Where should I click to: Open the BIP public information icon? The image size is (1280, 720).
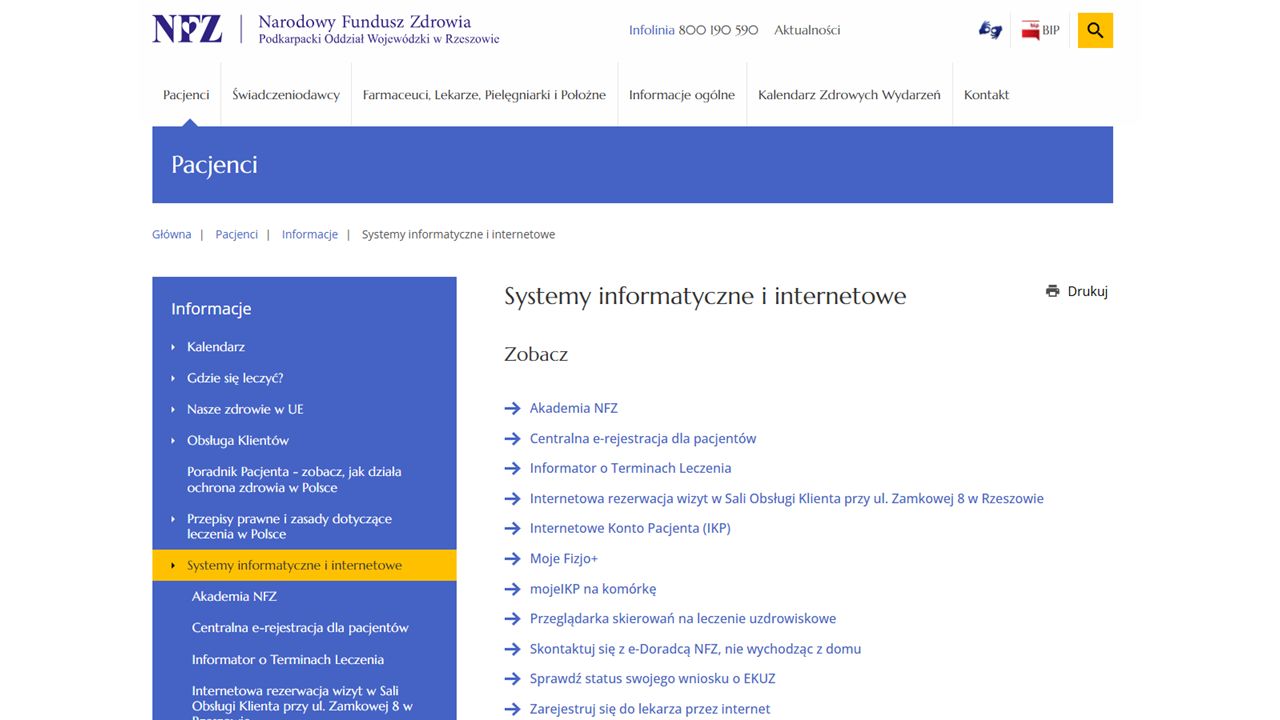(x=1040, y=30)
